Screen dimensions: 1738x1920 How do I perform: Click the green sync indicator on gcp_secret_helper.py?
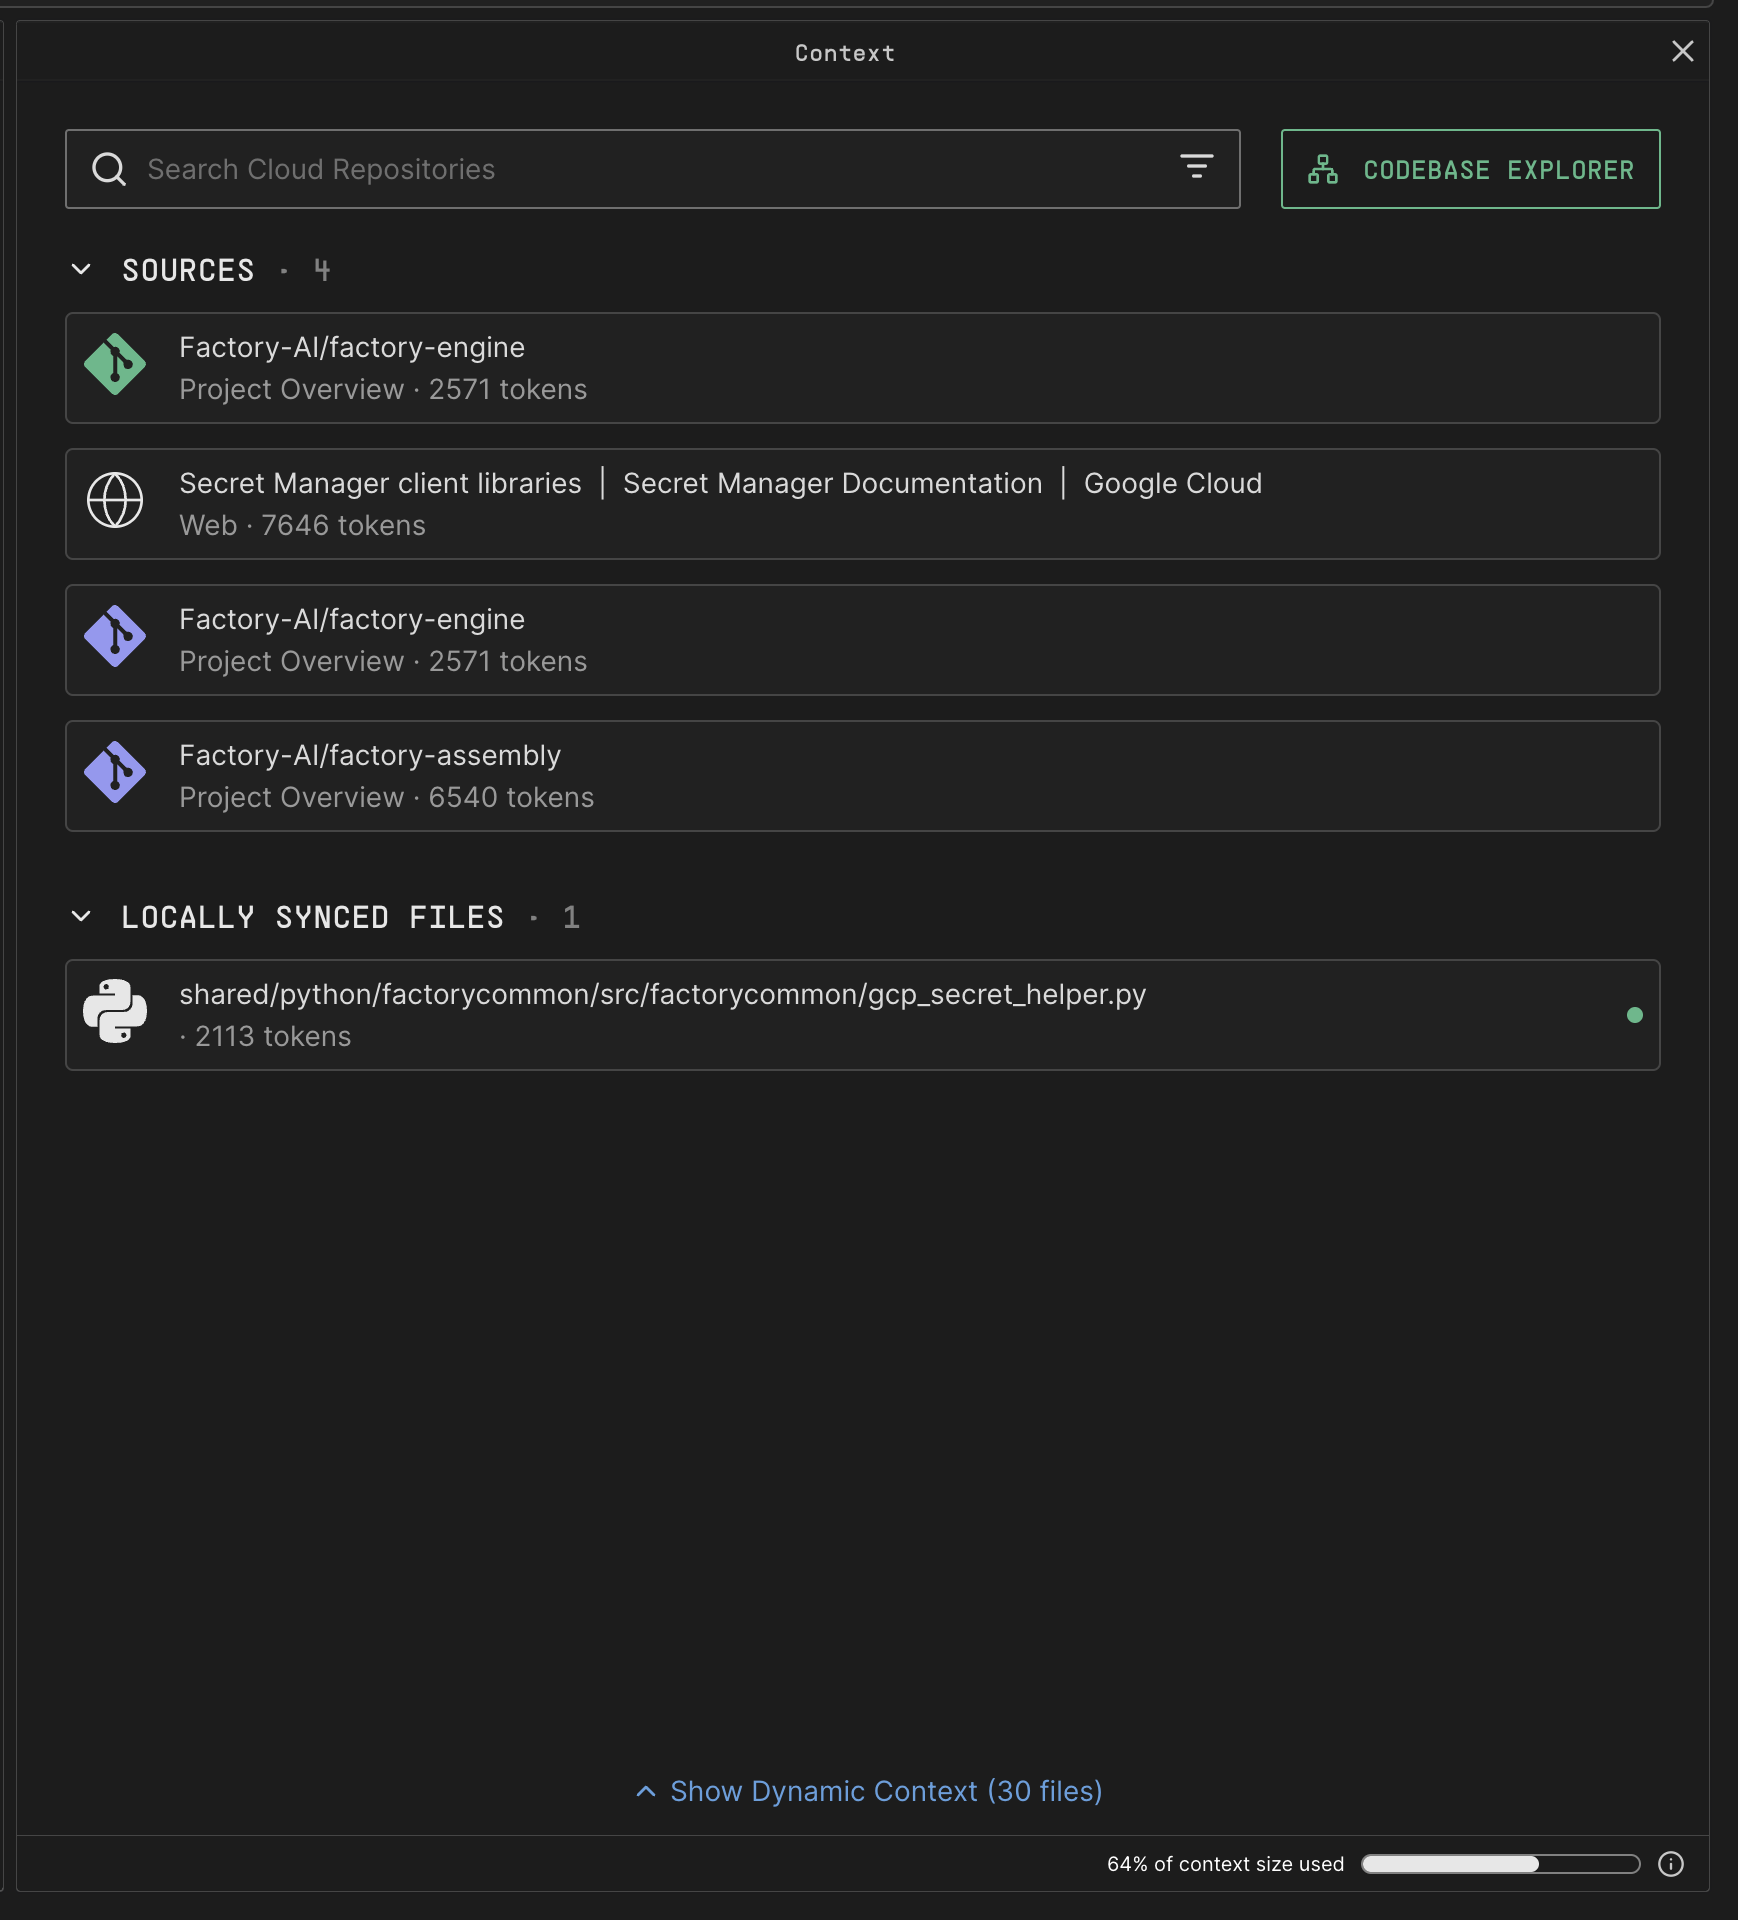[x=1634, y=1015]
